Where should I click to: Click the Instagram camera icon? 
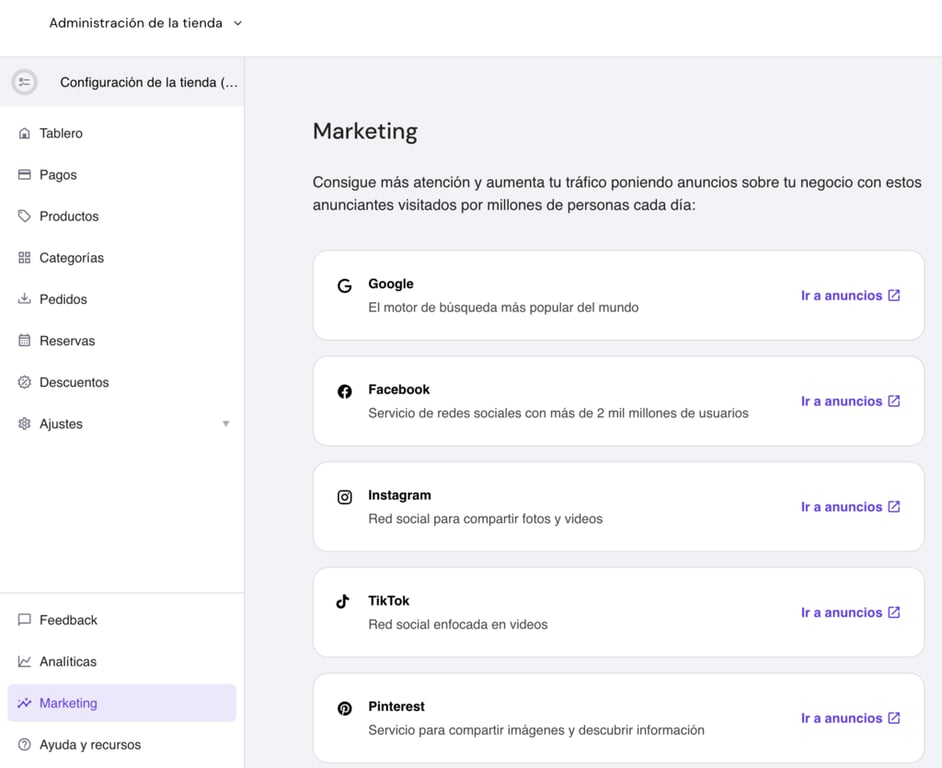[344, 496]
